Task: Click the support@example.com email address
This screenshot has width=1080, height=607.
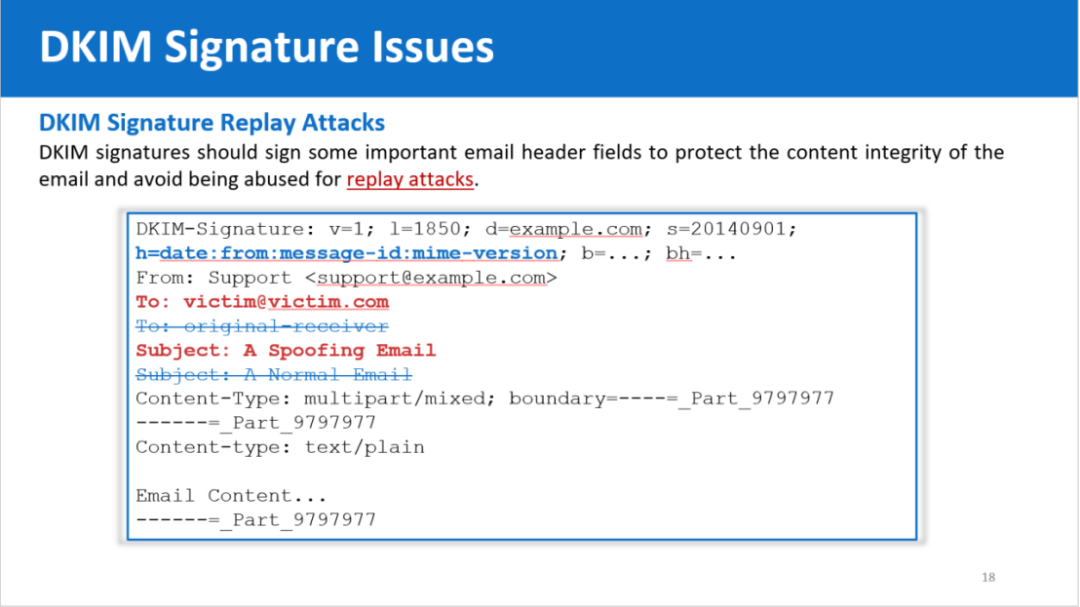Action: coord(431,278)
